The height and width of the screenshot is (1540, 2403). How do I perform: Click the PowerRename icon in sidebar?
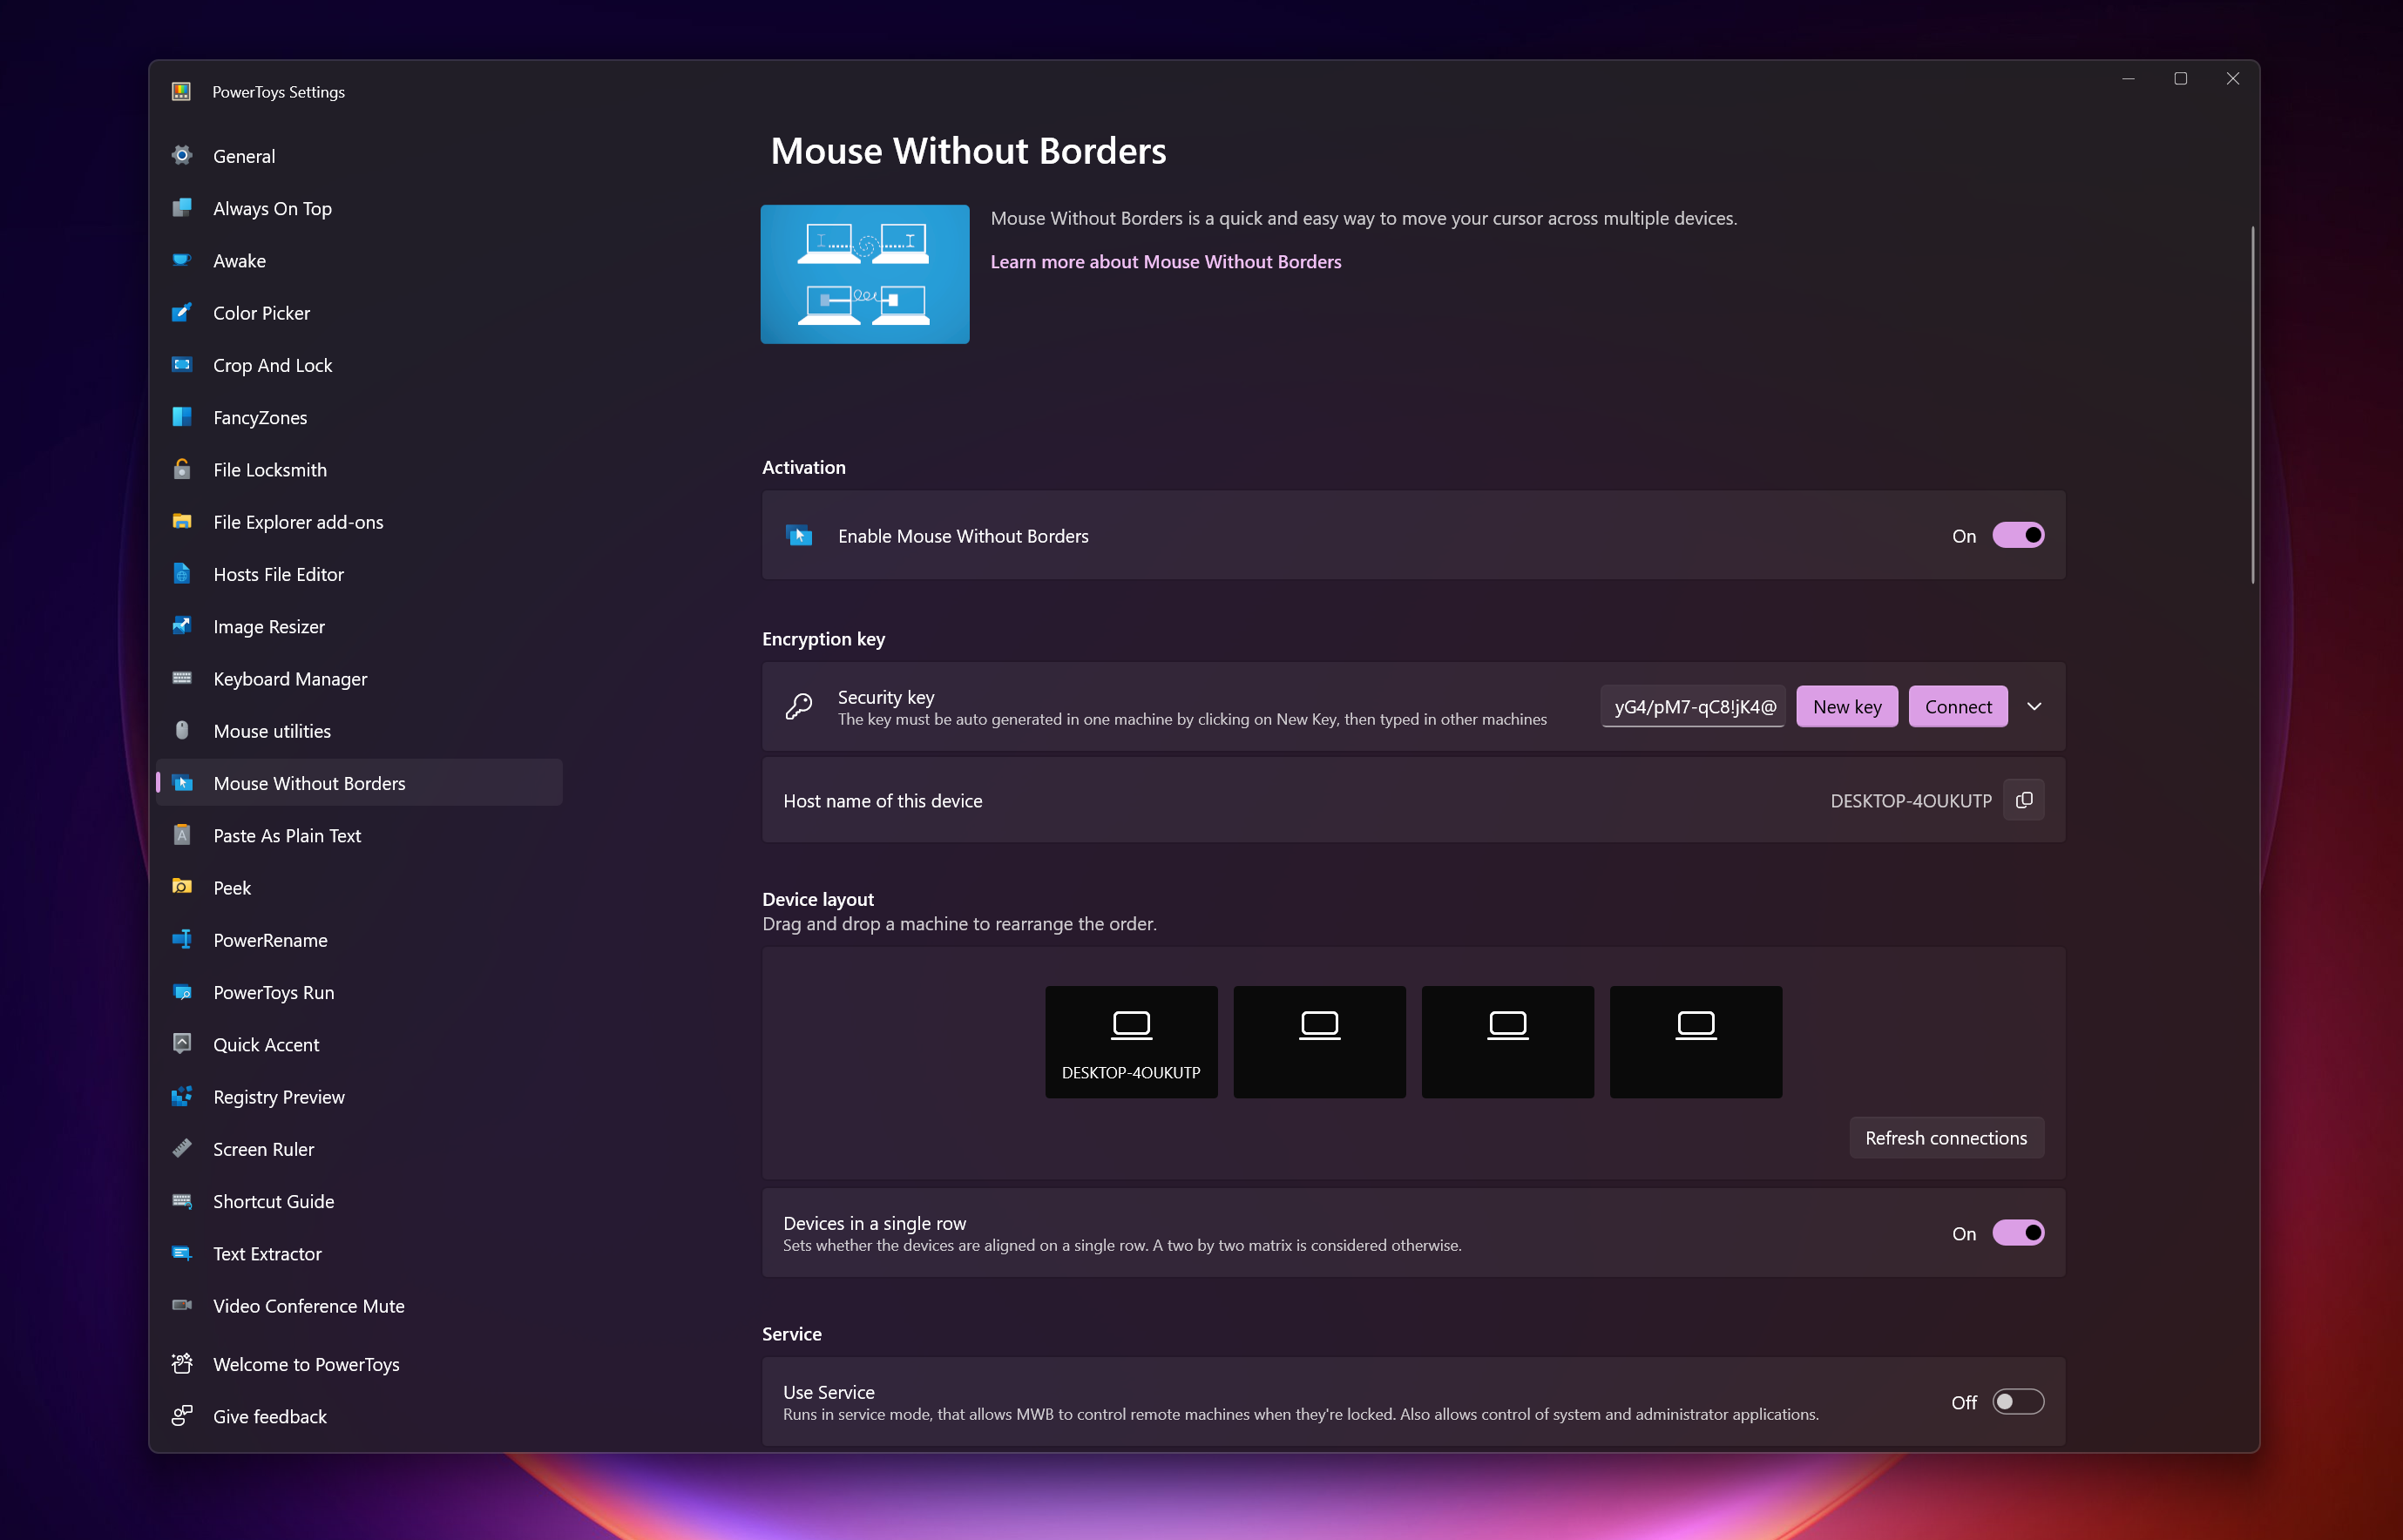pyautogui.click(x=184, y=940)
